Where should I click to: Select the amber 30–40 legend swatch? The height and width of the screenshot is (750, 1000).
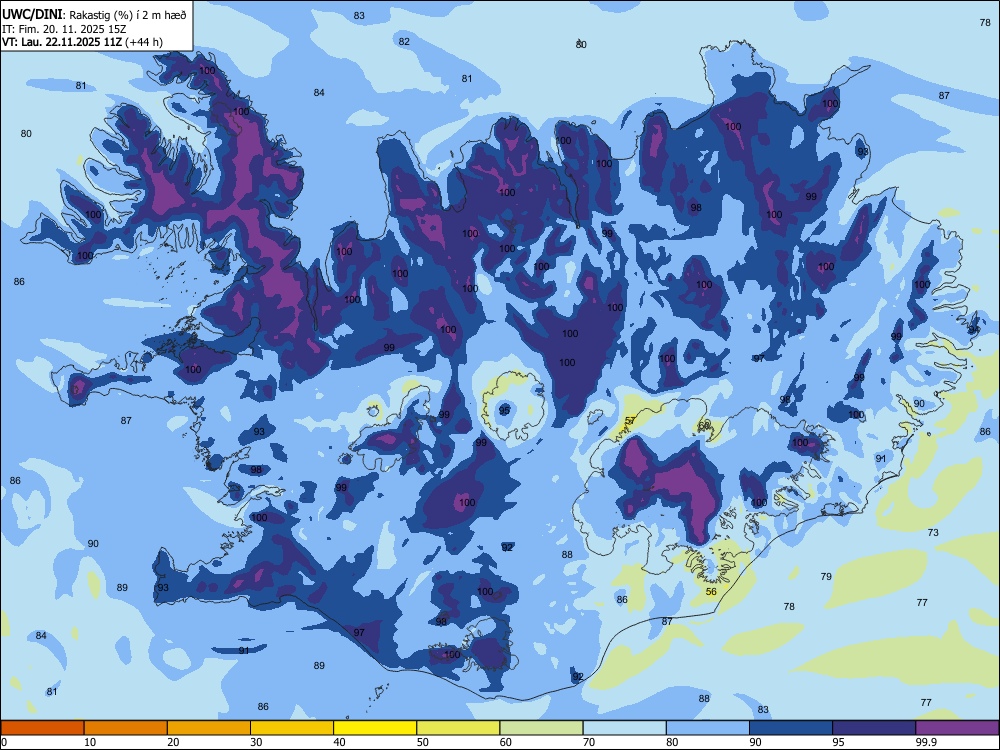click(x=292, y=728)
